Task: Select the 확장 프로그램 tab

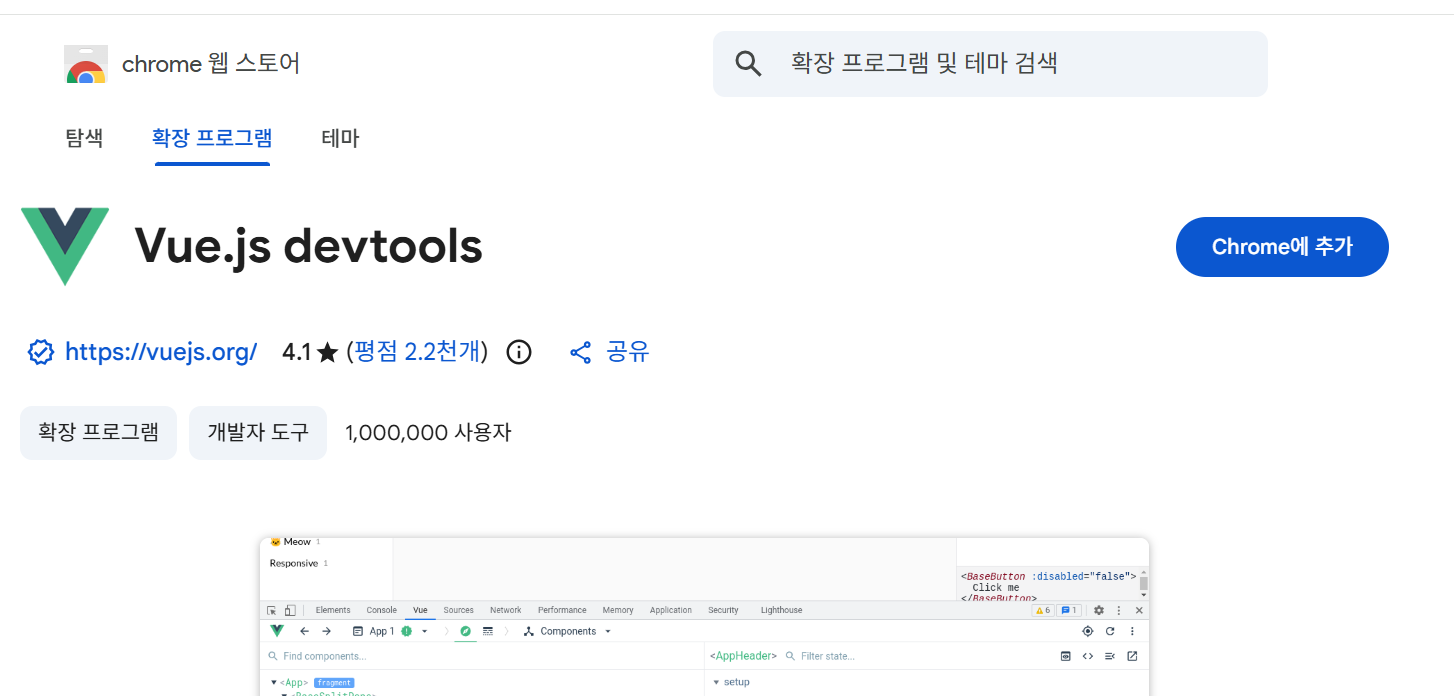Action: coord(212,138)
